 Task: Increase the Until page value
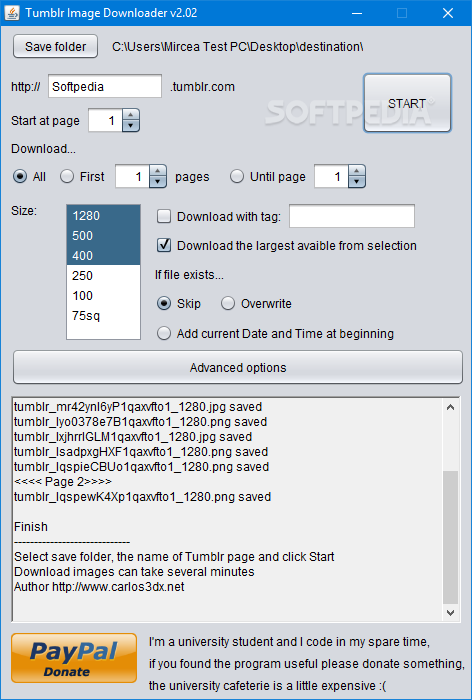coord(357,171)
